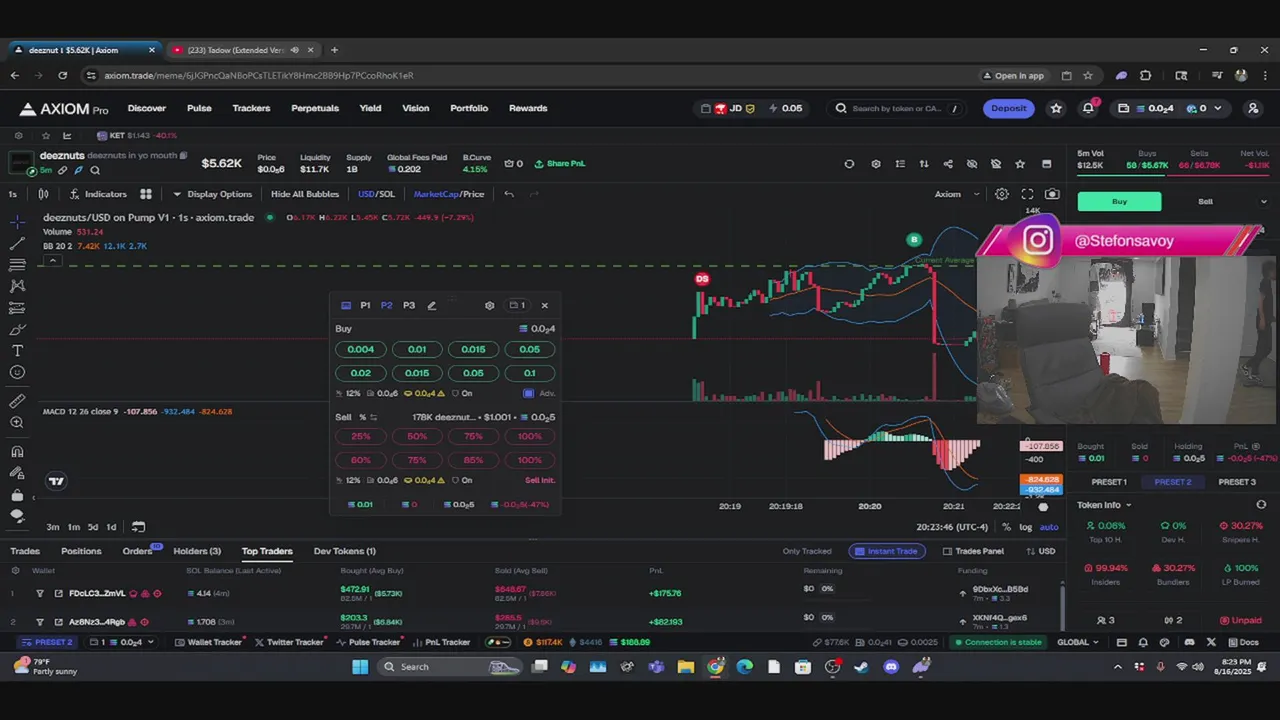Viewport: 1280px width, 720px height.
Task: Edit presets with the pencil icon
Action: pyautogui.click(x=432, y=306)
